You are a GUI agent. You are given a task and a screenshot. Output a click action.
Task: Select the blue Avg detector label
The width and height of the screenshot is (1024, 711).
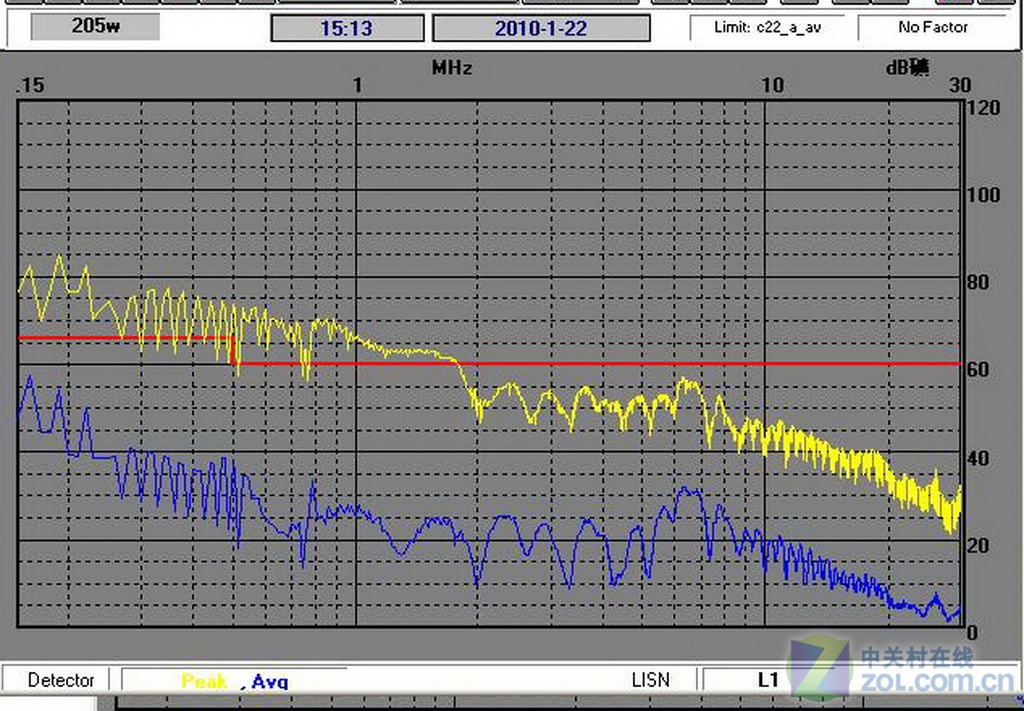pyautogui.click(x=269, y=681)
